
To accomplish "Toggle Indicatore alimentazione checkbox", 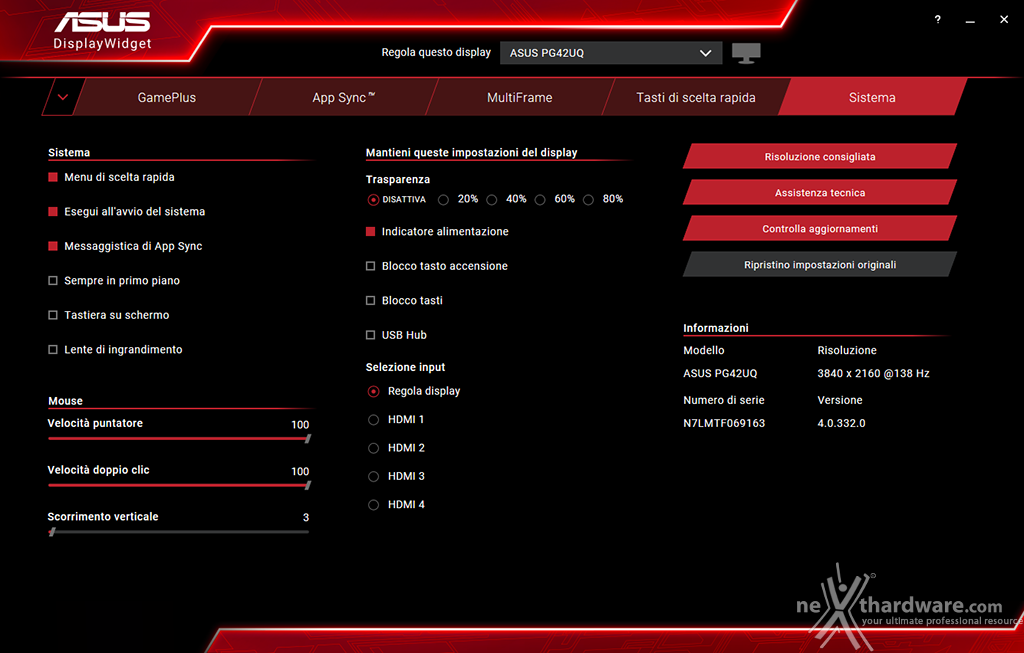I will (370, 231).
